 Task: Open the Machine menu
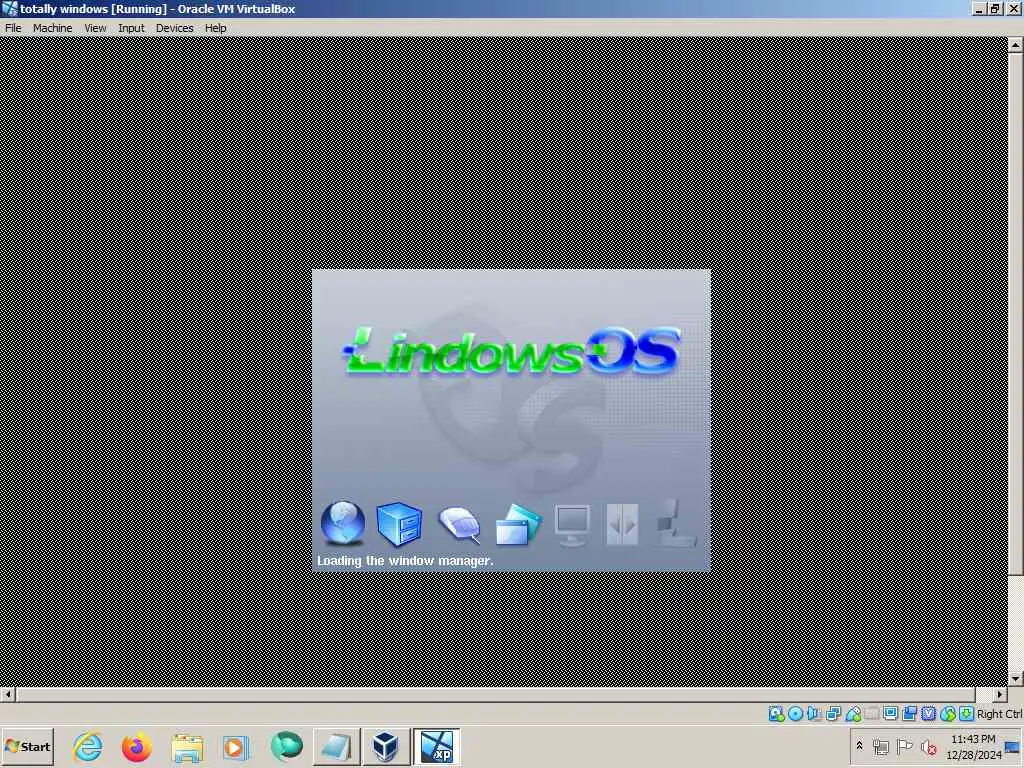tap(52, 28)
